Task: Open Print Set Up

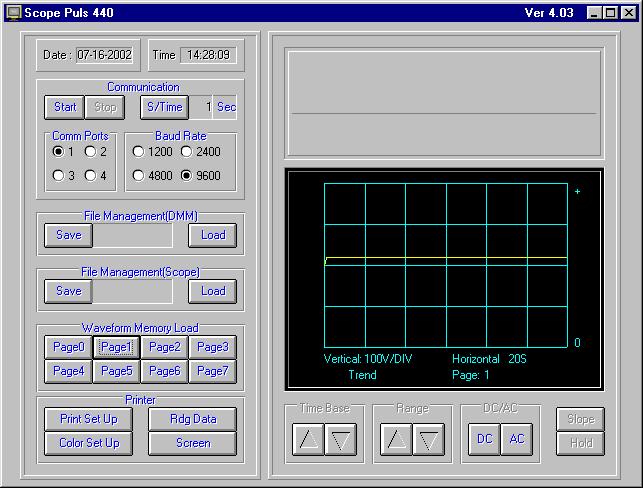Action: coord(88,419)
